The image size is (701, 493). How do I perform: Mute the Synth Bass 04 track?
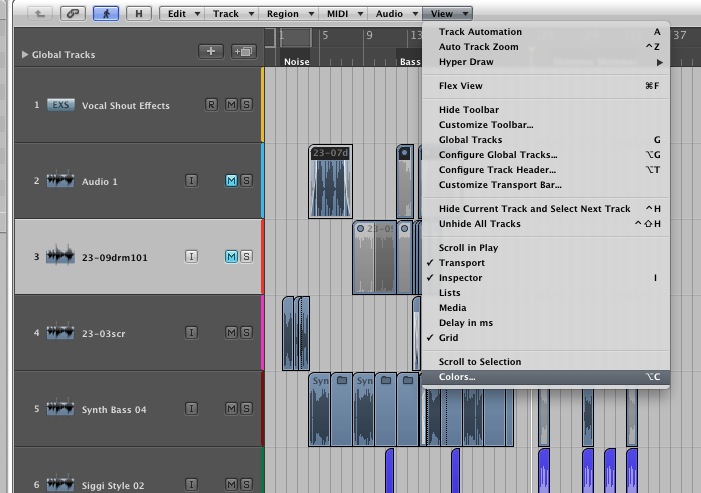pos(231,409)
